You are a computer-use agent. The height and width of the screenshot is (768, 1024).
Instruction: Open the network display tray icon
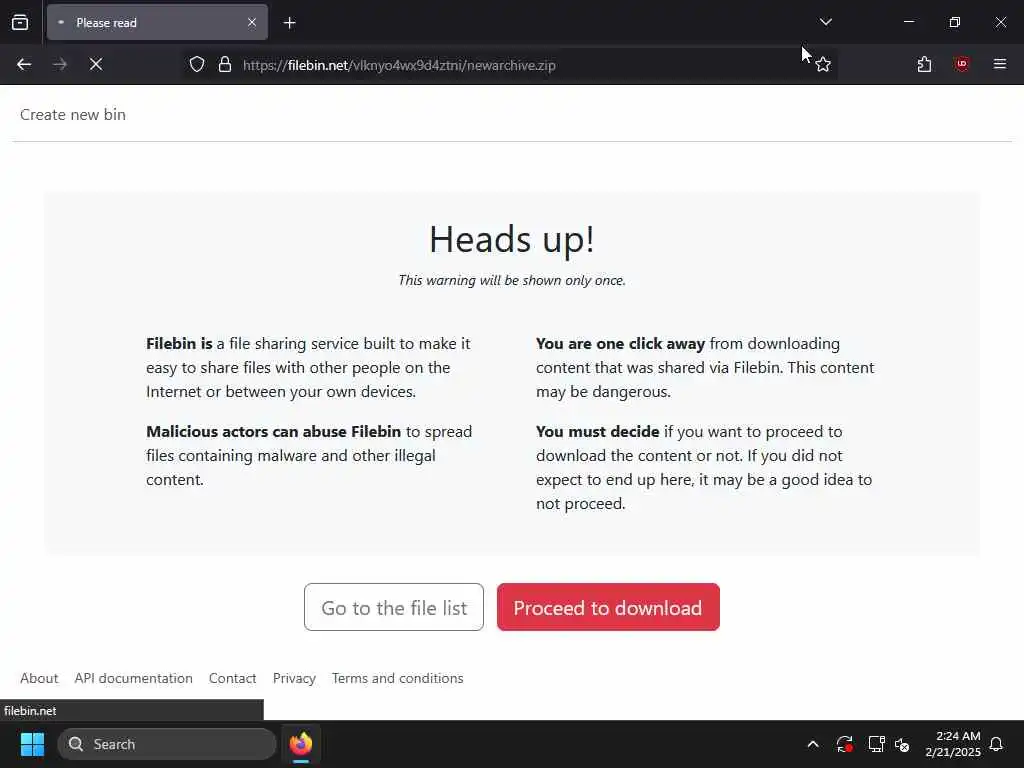tap(876, 744)
